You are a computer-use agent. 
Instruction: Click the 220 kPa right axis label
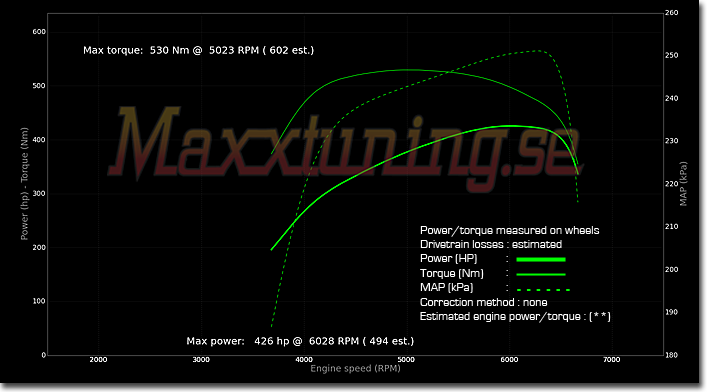671,184
